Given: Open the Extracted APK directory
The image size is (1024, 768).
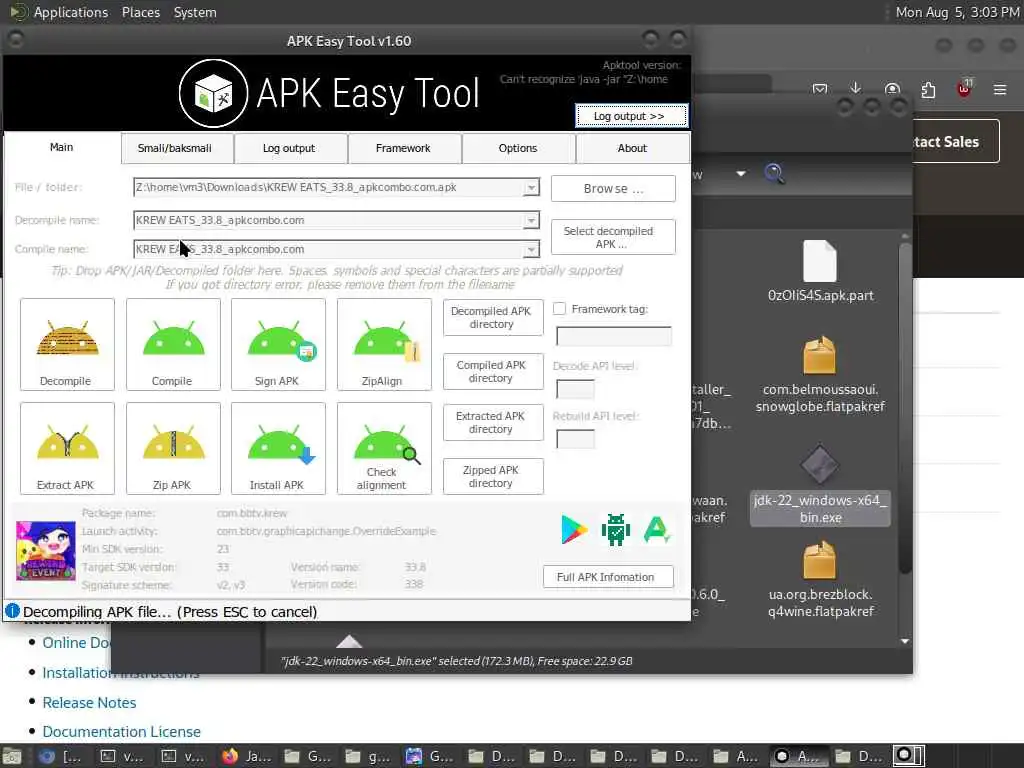Looking at the screenshot, I should pos(493,423).
